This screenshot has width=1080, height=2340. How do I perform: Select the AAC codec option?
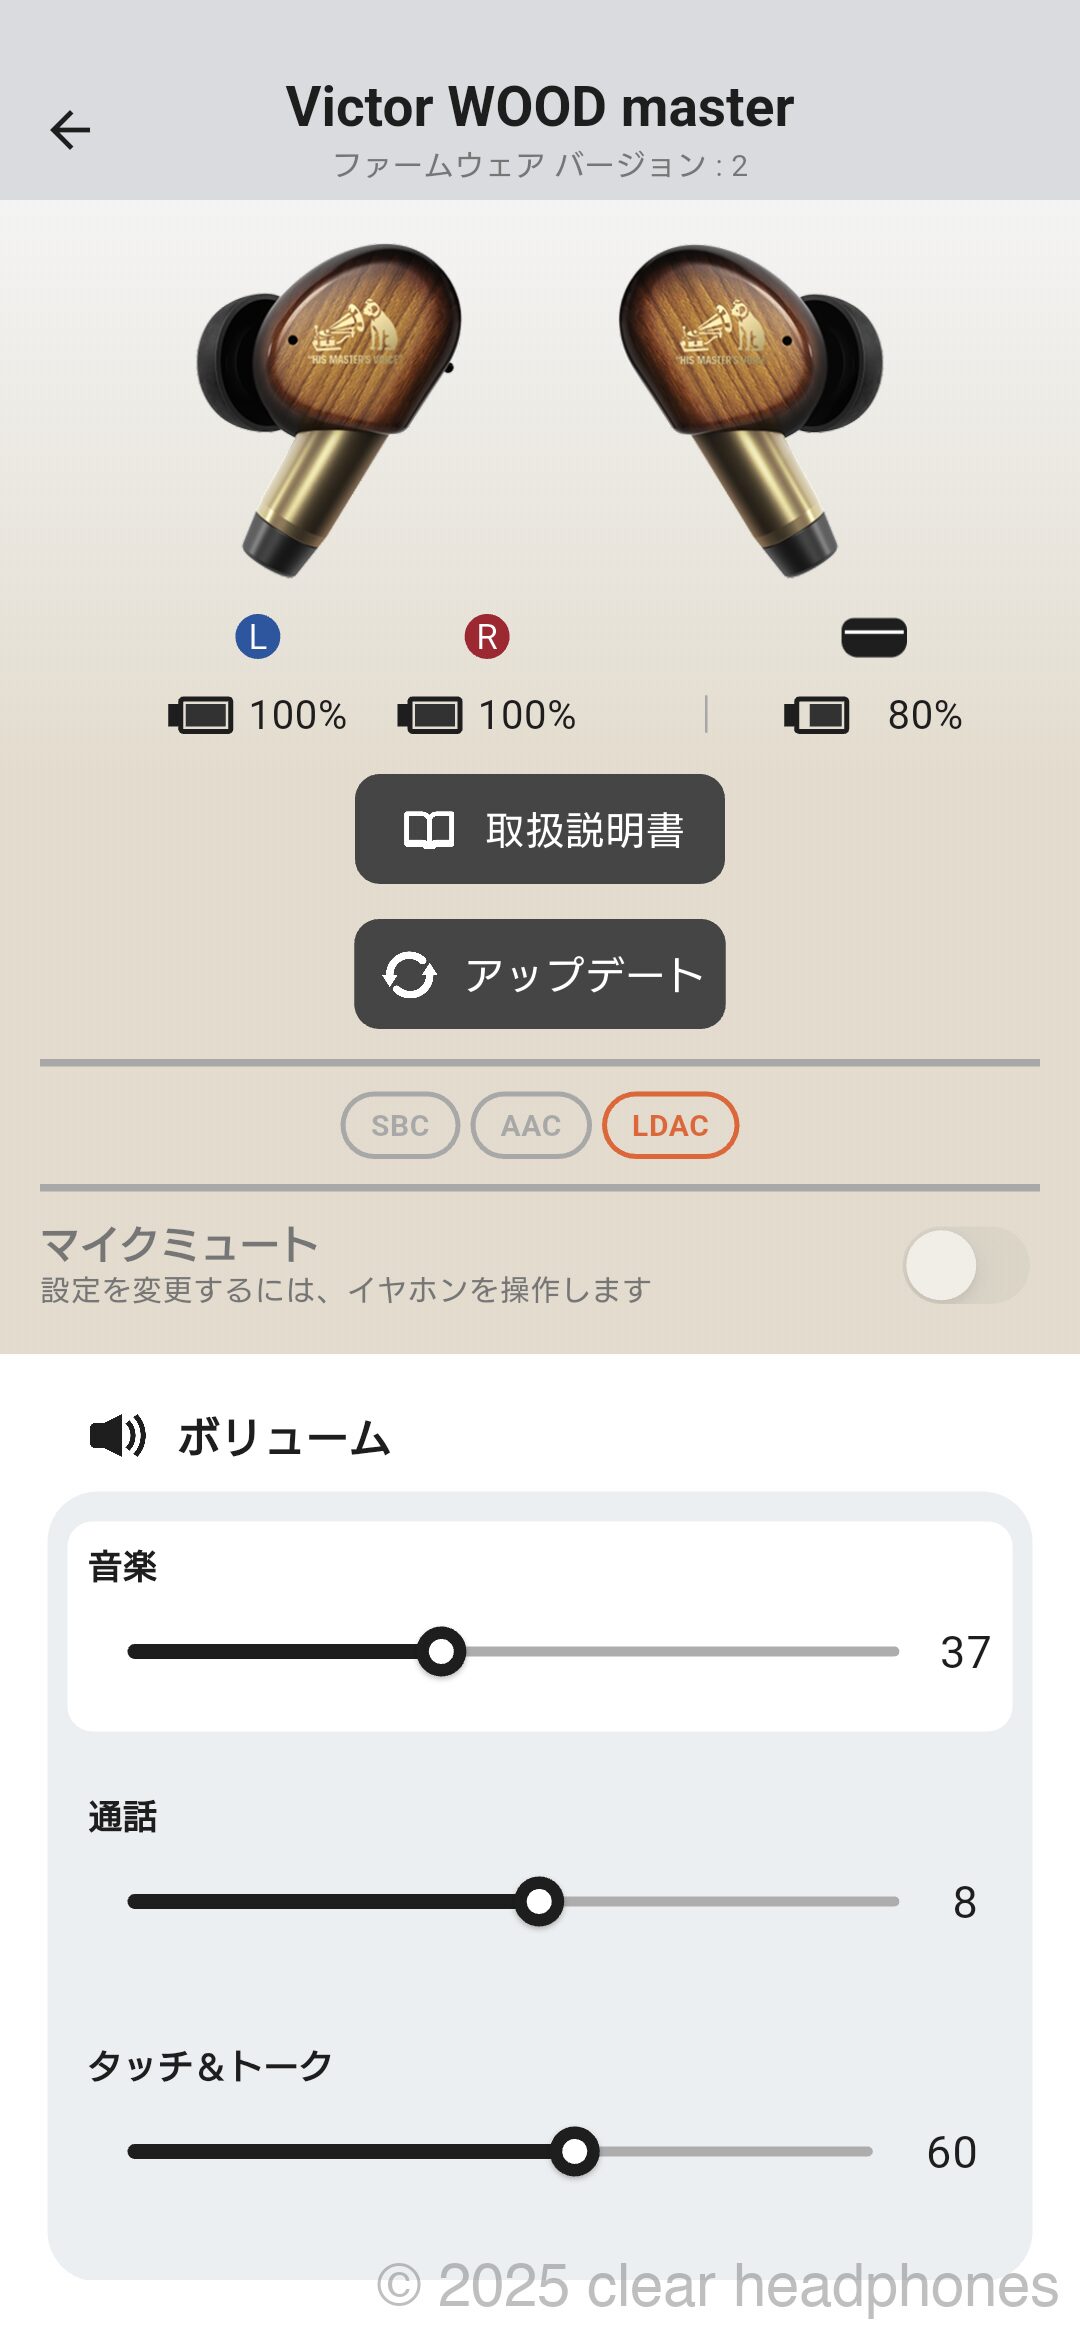point(531,1125)
